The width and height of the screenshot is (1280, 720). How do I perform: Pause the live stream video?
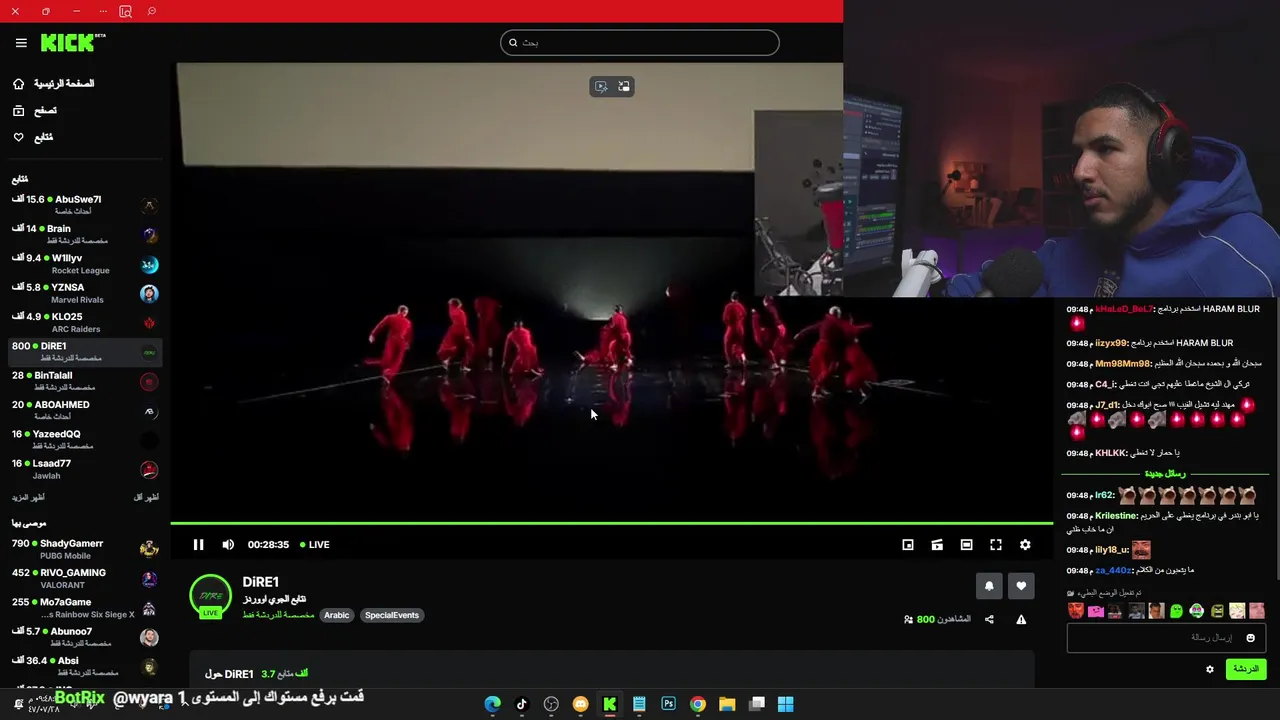pos(198,545)
